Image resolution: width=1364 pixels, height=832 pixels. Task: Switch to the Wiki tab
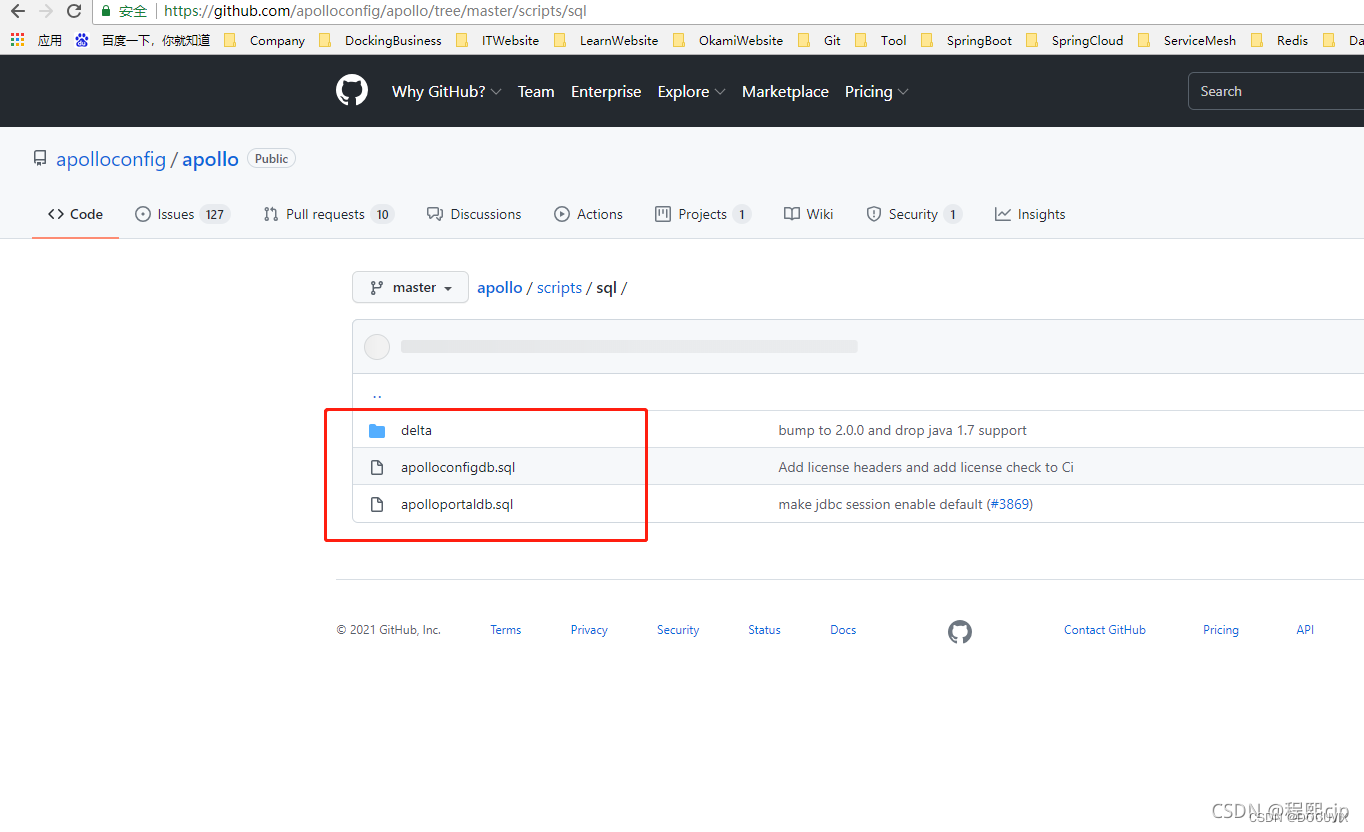tap(809, 214)
